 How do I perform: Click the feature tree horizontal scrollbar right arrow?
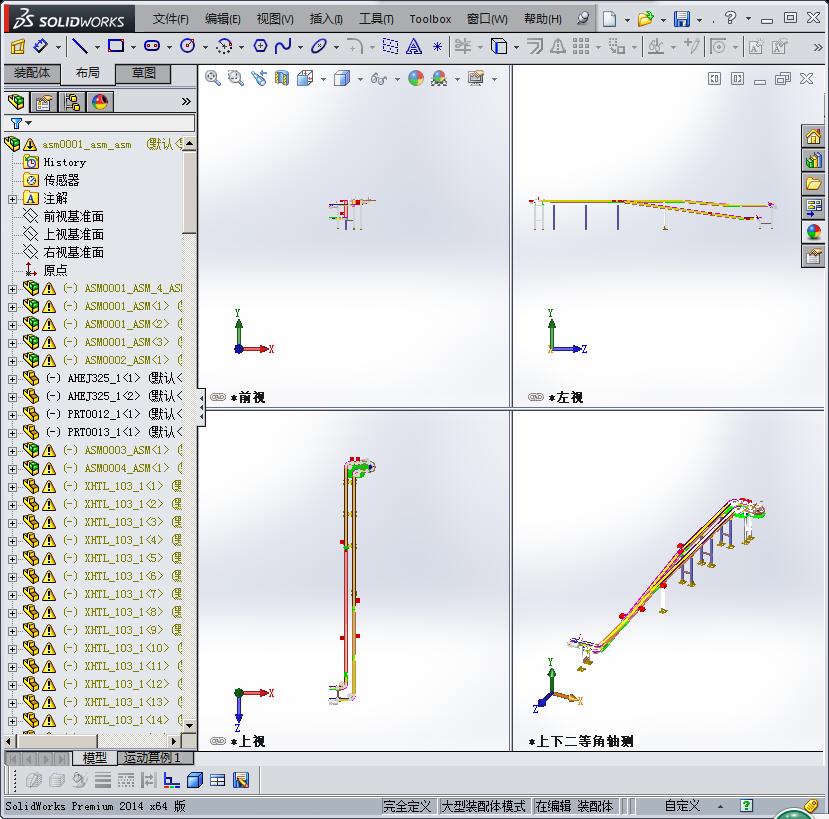pos(174,741)
